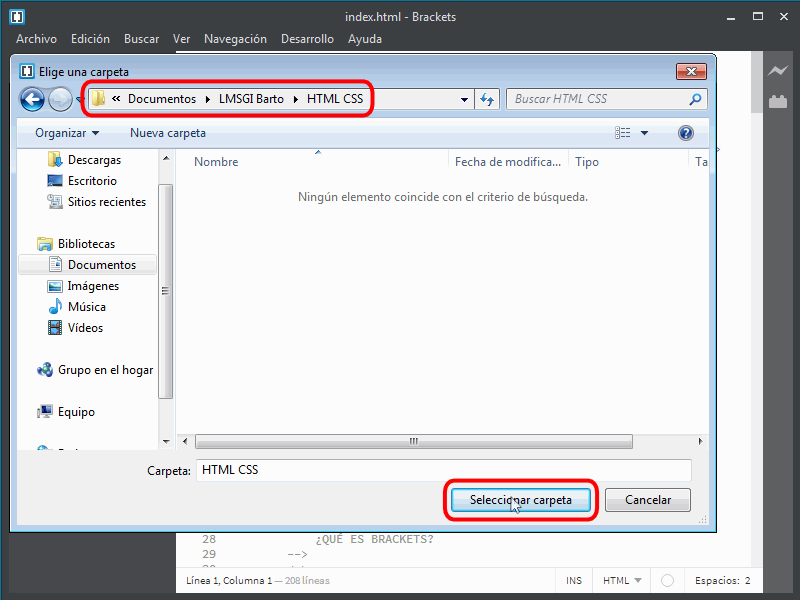Open Sitios recientes in navigation pane

pos(107,202)
